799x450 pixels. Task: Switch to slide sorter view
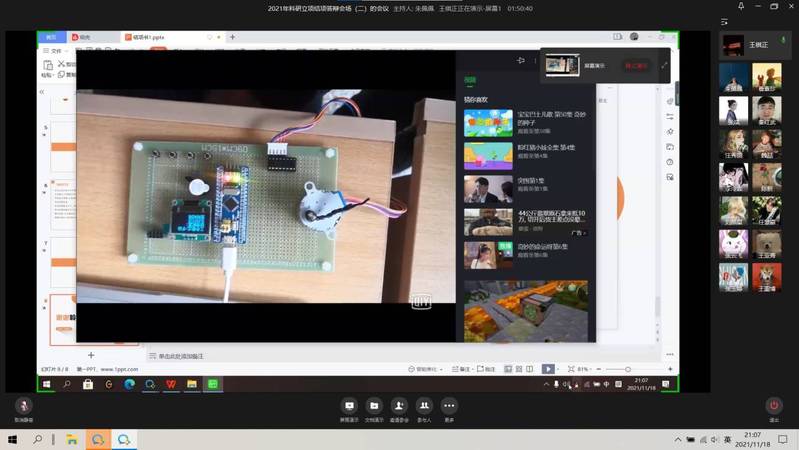tap(519, 369)
